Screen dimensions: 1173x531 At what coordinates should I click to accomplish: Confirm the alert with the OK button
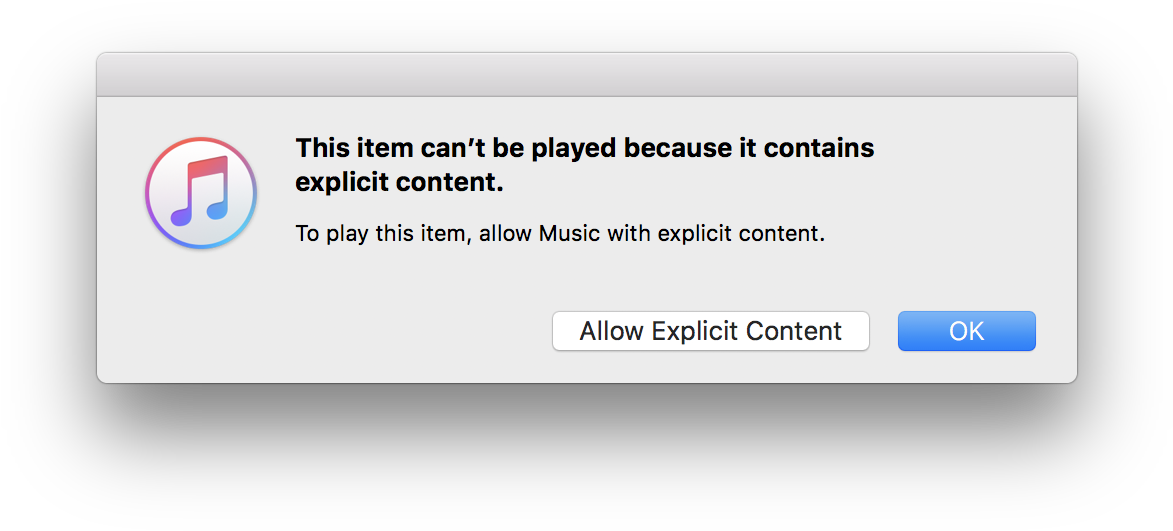(966, 331)
